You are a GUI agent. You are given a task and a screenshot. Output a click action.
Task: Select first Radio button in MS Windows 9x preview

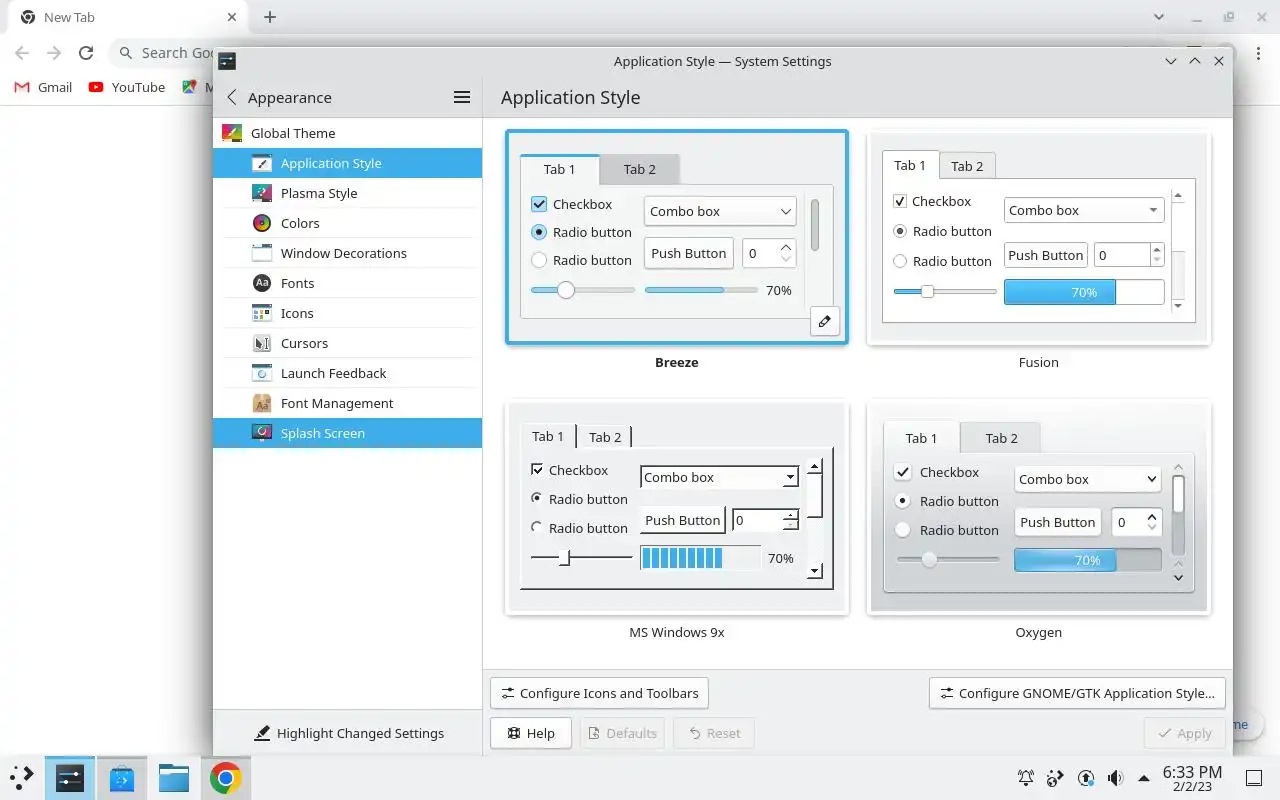click(x=537, y=498)
